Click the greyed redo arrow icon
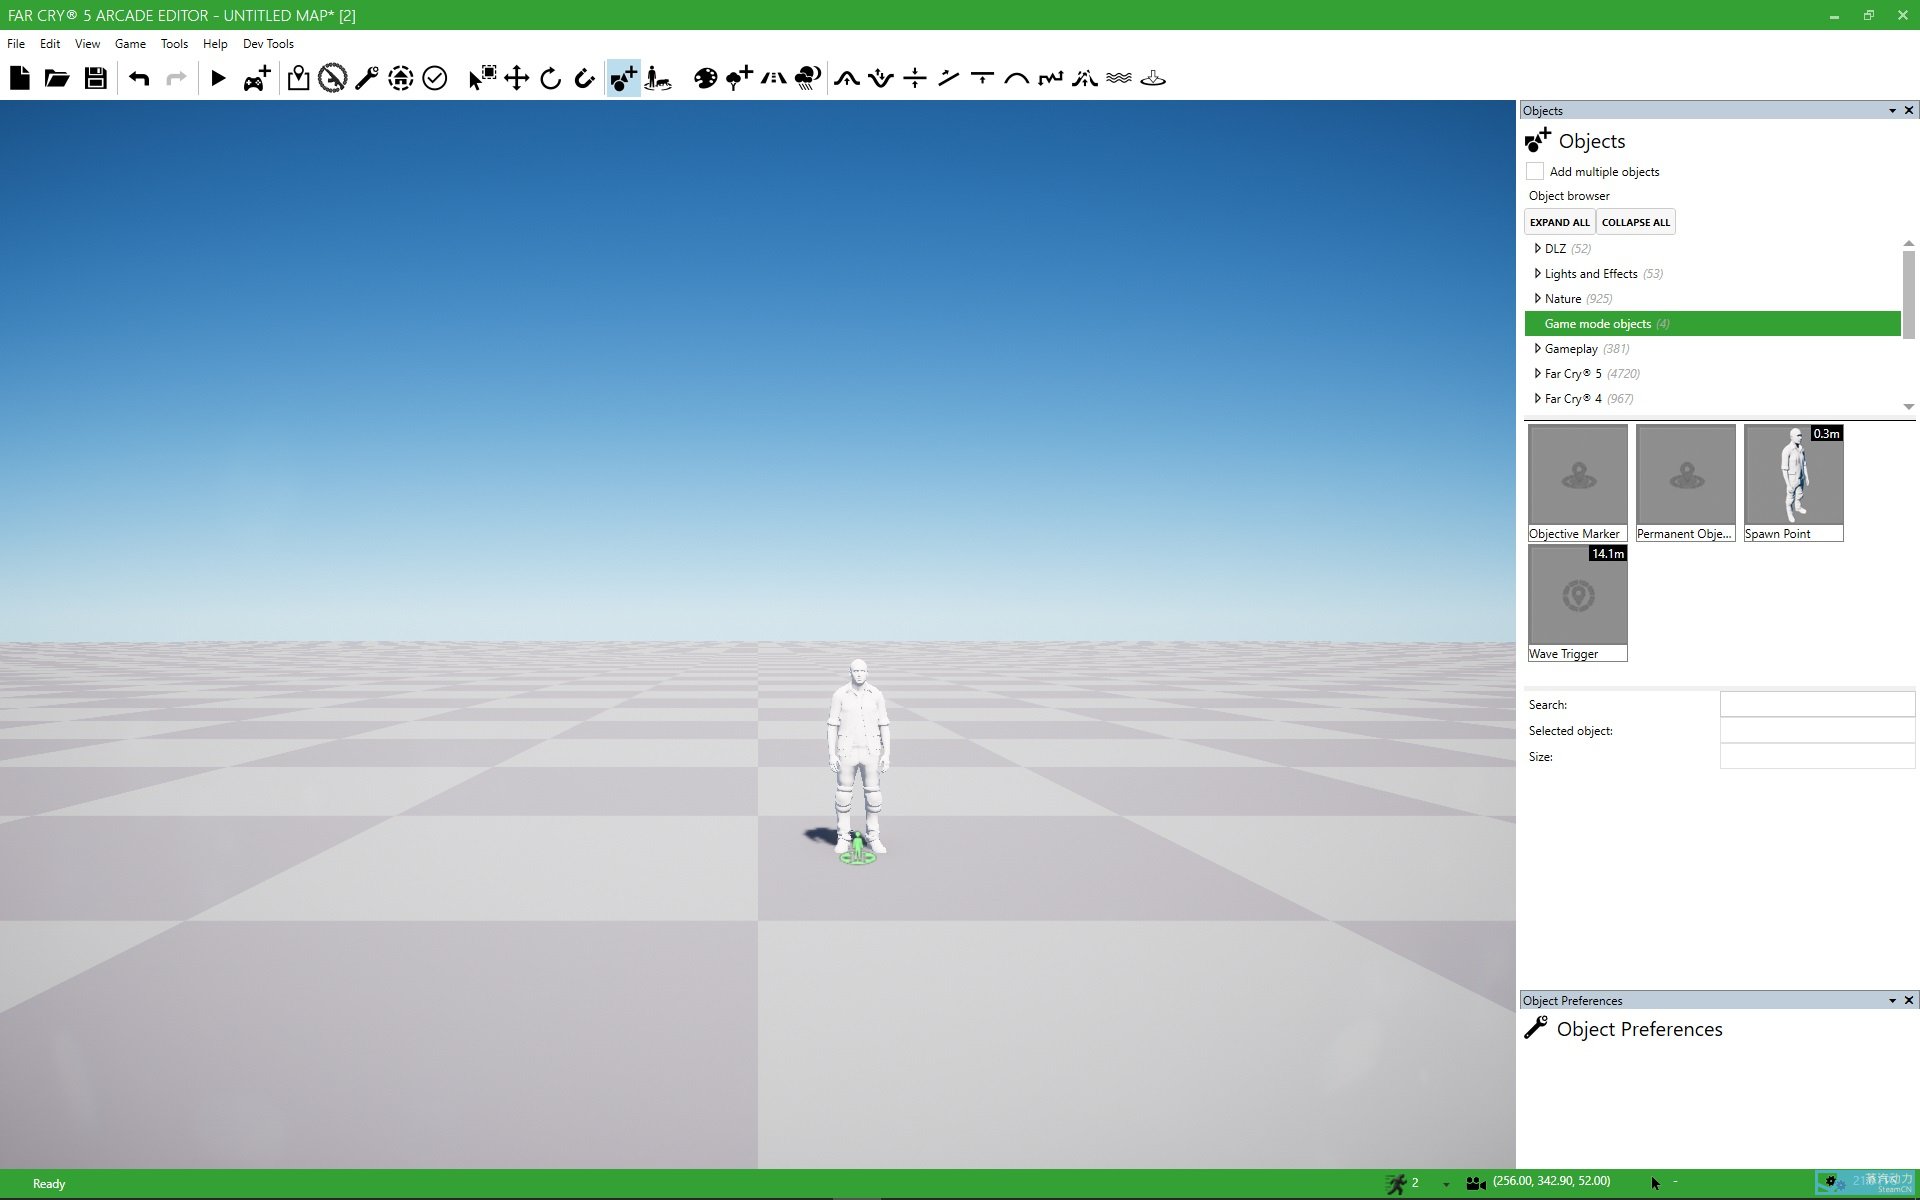Image resolution: width=1920 pixels, height=1200 pixels. pyautogui.click(x=176, y=78)
